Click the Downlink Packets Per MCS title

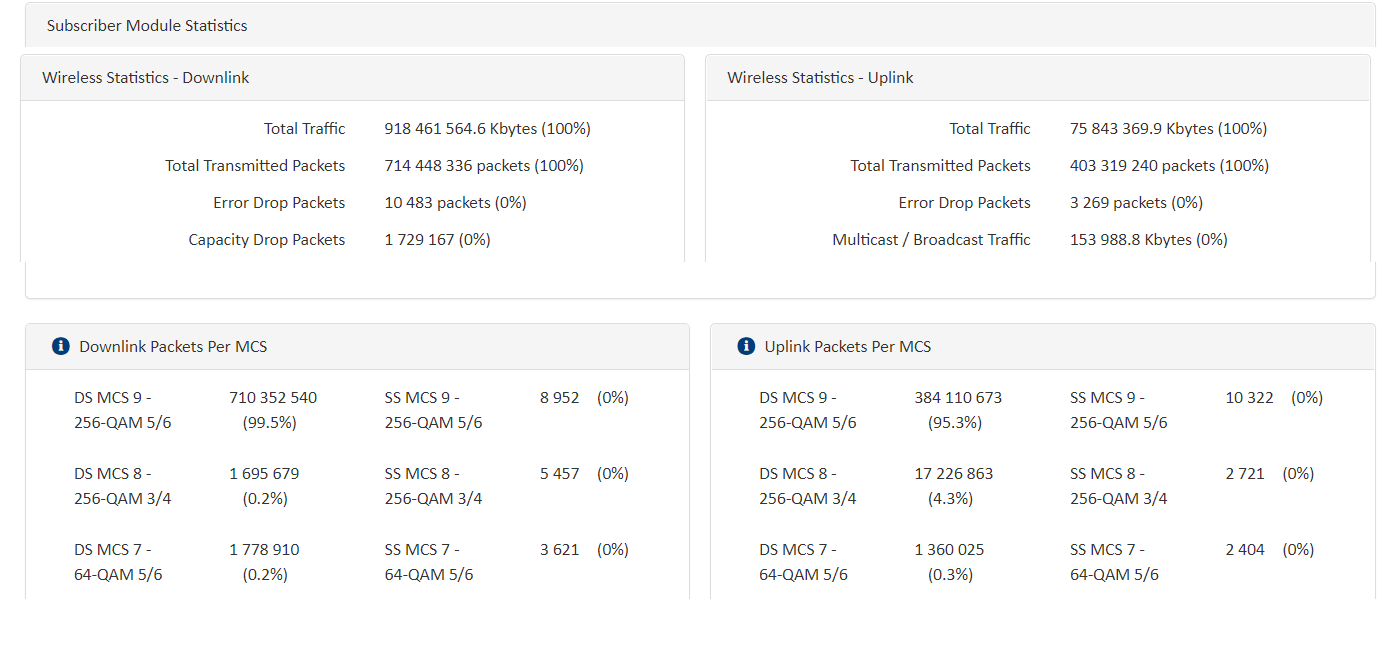pyautogui.click(x=173, y=347)
